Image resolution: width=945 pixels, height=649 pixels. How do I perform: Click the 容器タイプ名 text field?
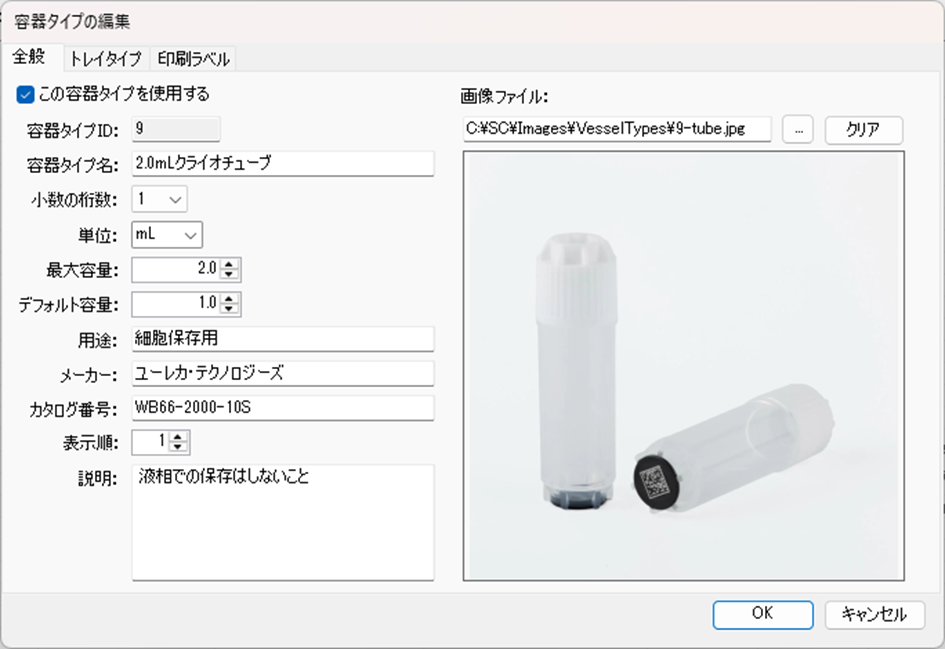coord(283,163)
